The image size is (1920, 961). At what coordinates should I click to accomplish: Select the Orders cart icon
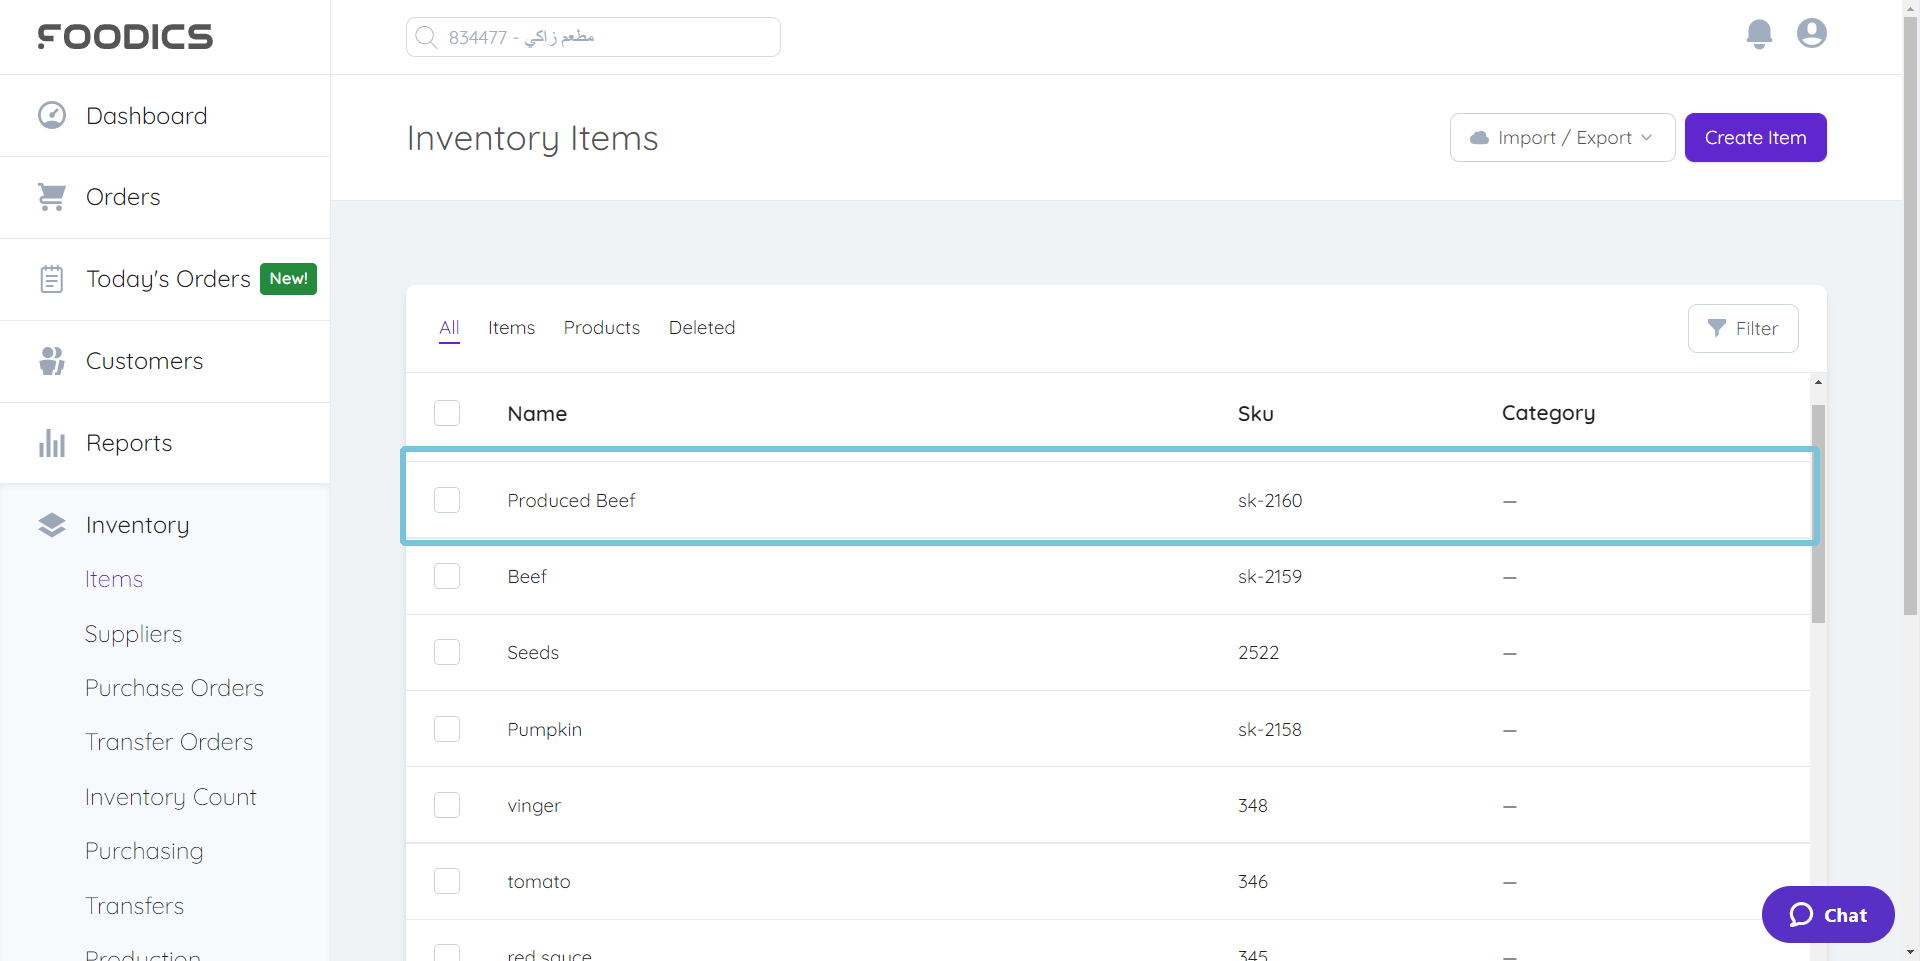pos(51,196)
